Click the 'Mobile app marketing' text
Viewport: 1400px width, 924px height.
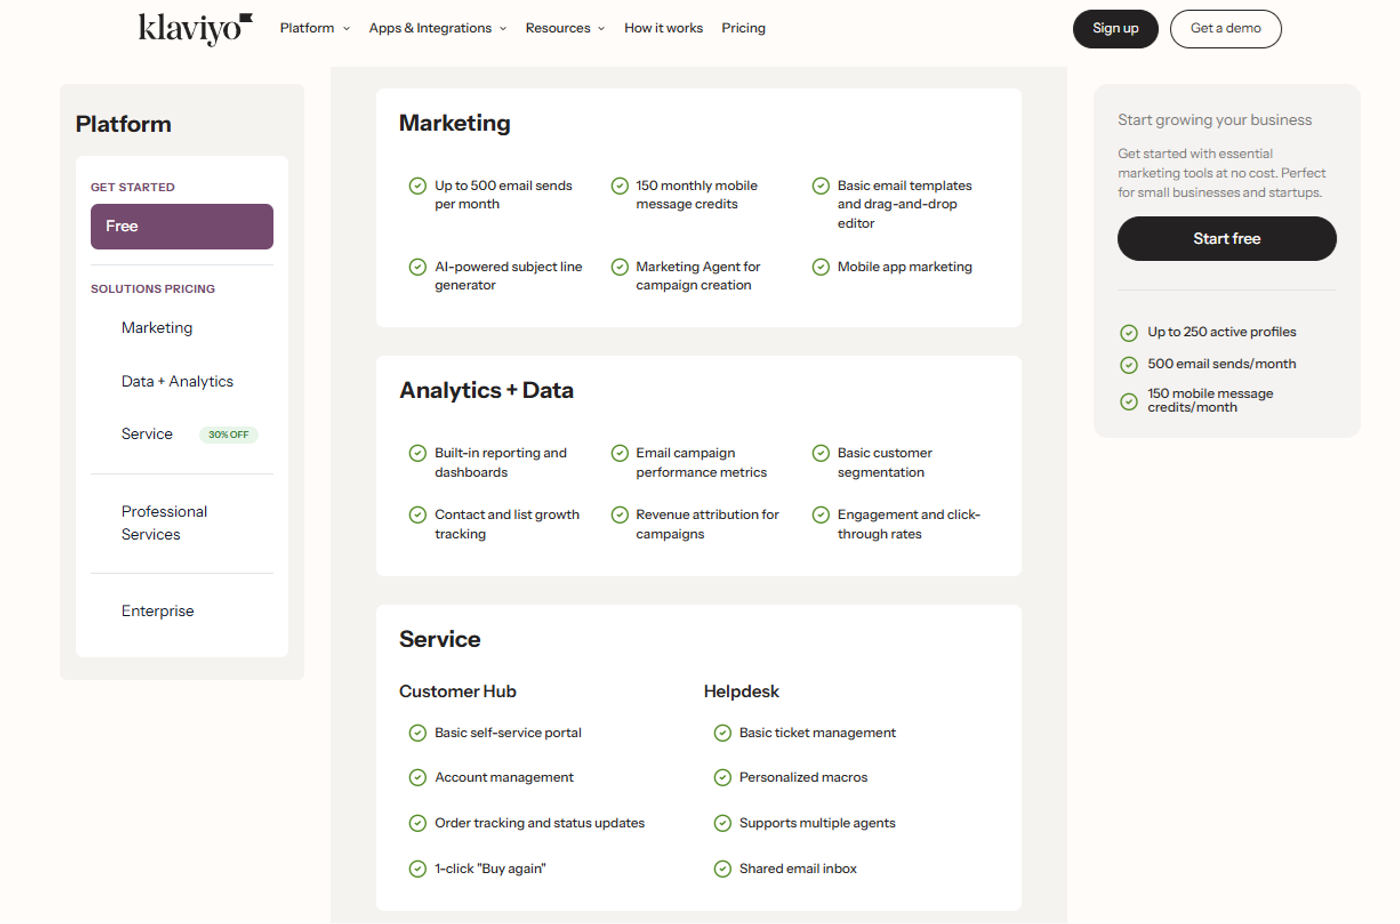point(905,267)
